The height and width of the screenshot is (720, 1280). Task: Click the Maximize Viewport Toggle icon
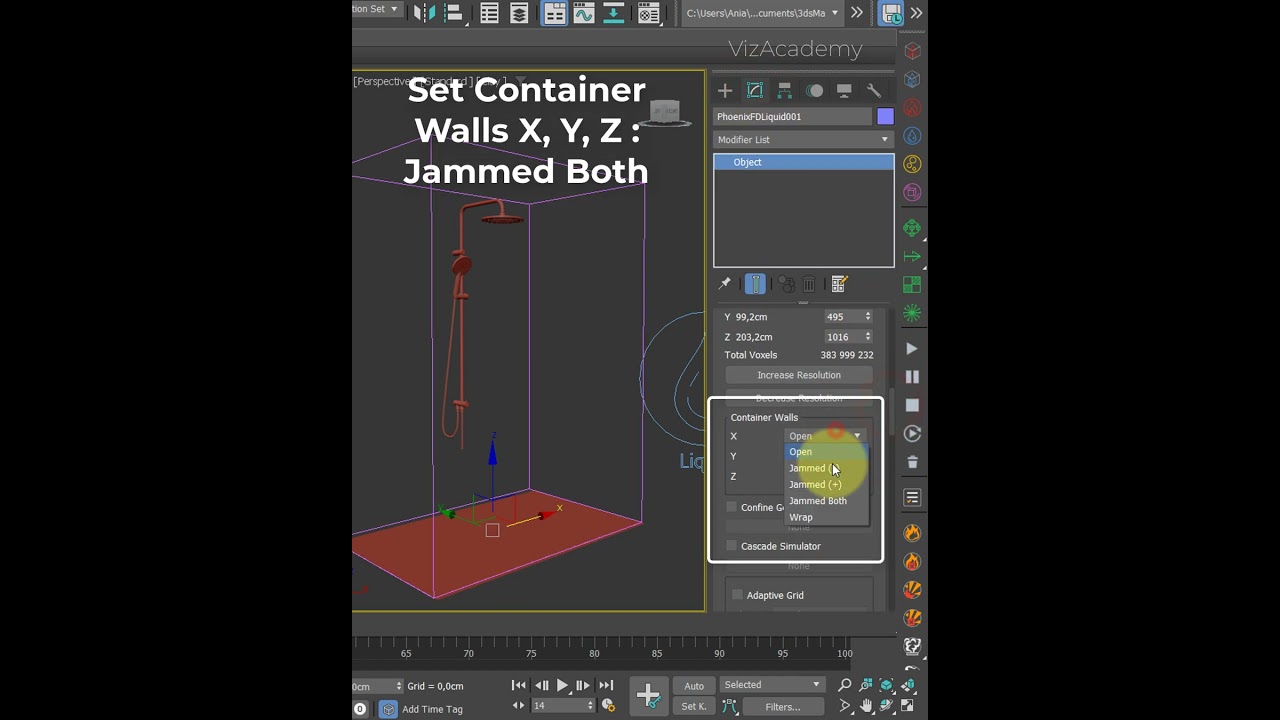(909, 706)
